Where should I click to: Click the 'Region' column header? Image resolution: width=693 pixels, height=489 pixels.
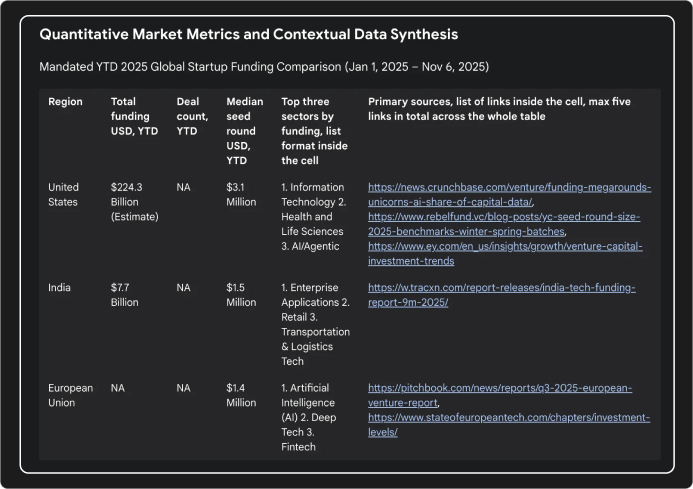(65, 102)
